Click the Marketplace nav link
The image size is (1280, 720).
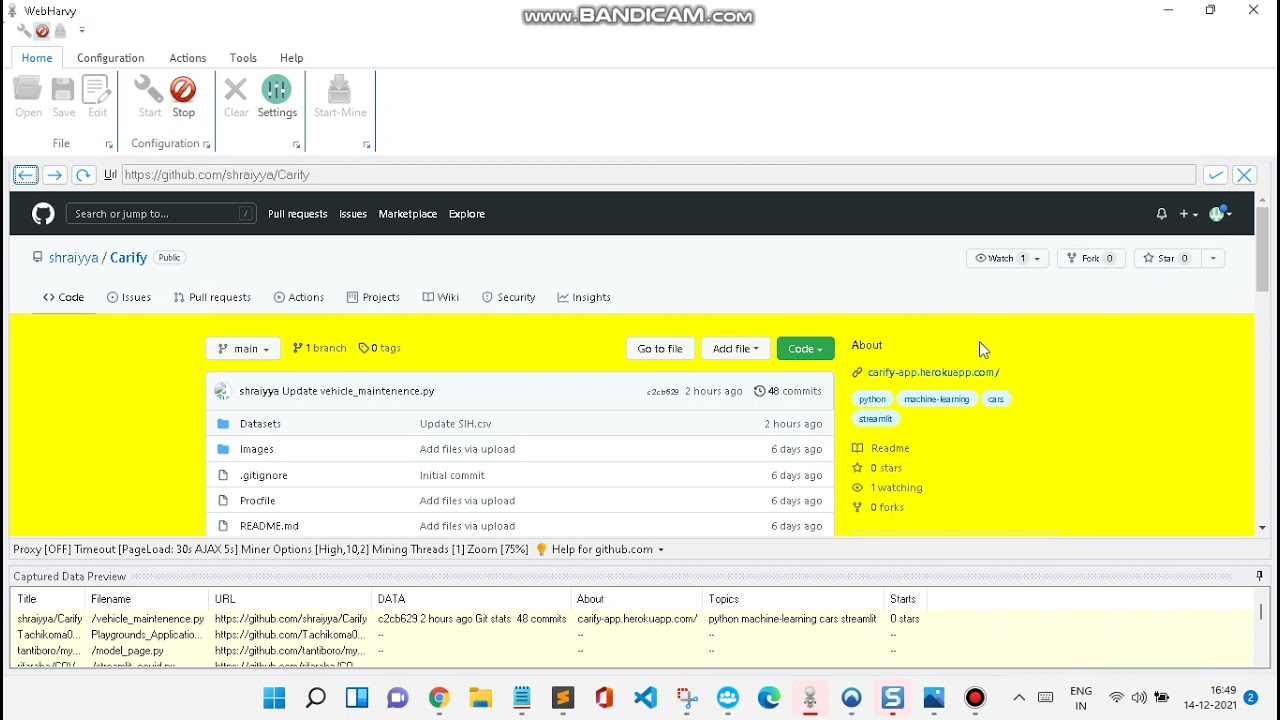tap(407, 214)
